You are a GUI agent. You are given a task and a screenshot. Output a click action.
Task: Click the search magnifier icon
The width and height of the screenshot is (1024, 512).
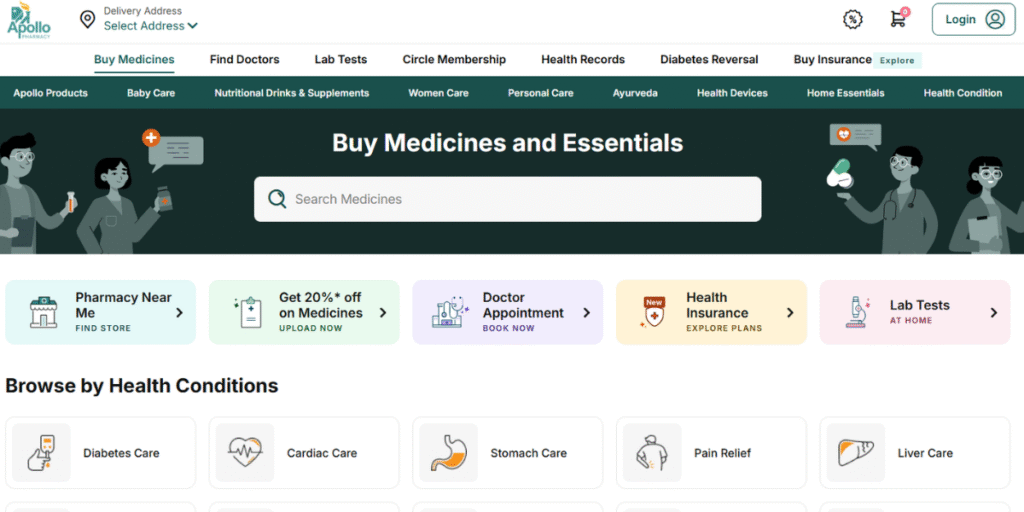point(278,199)
